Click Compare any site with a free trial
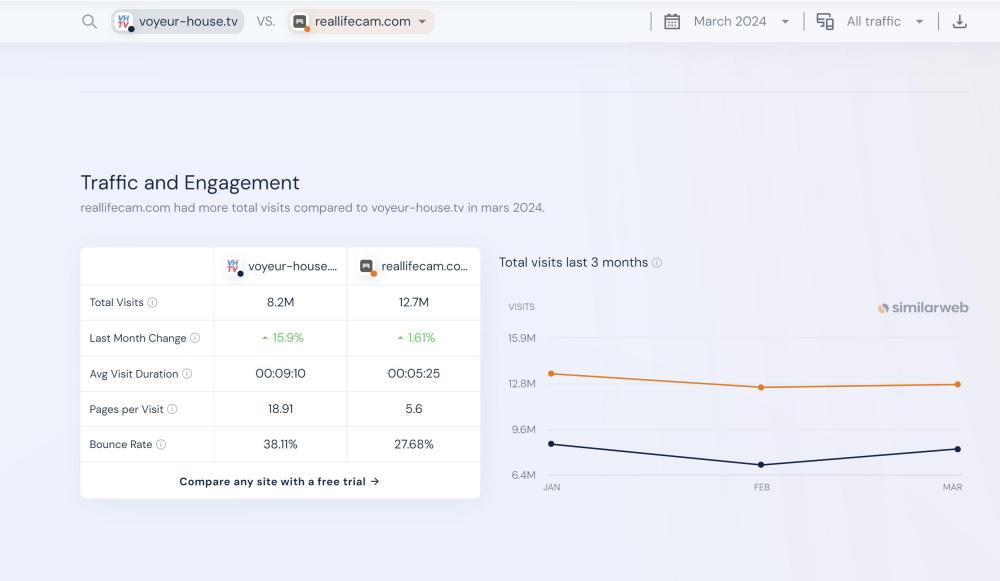The height and width of the screenshot is (581, 1000). point(279,481)
